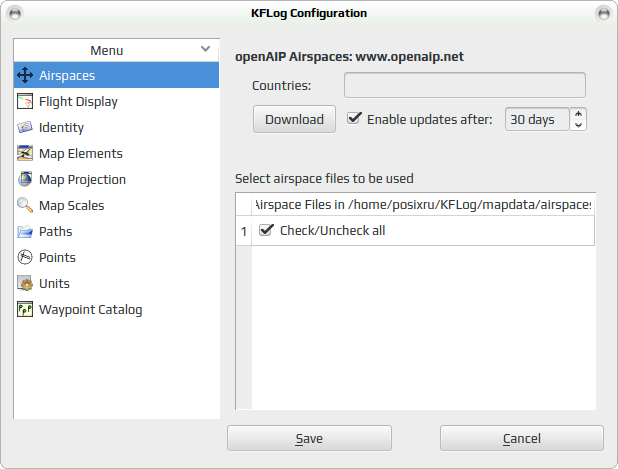618x469 pixels.
Task: Toggle the Check/Uncheck all checkbox
Action: point(266,229)
